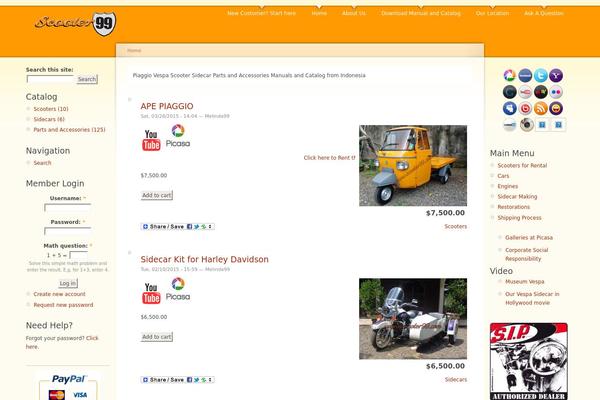Open Scooters (10) catalog category
Viewport: 600px width, 400px height.
51,109
